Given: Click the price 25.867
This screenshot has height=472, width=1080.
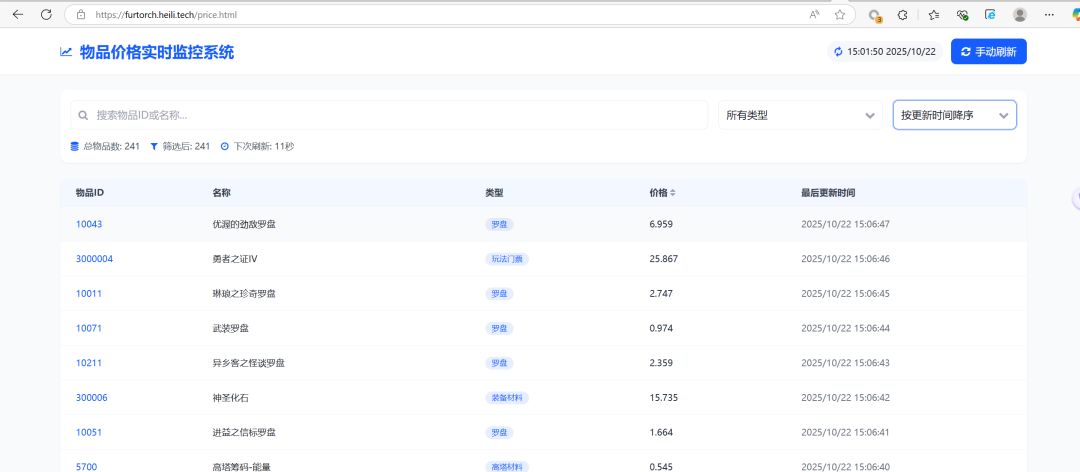Looking at the screenshot, I should tap(664, 259).
